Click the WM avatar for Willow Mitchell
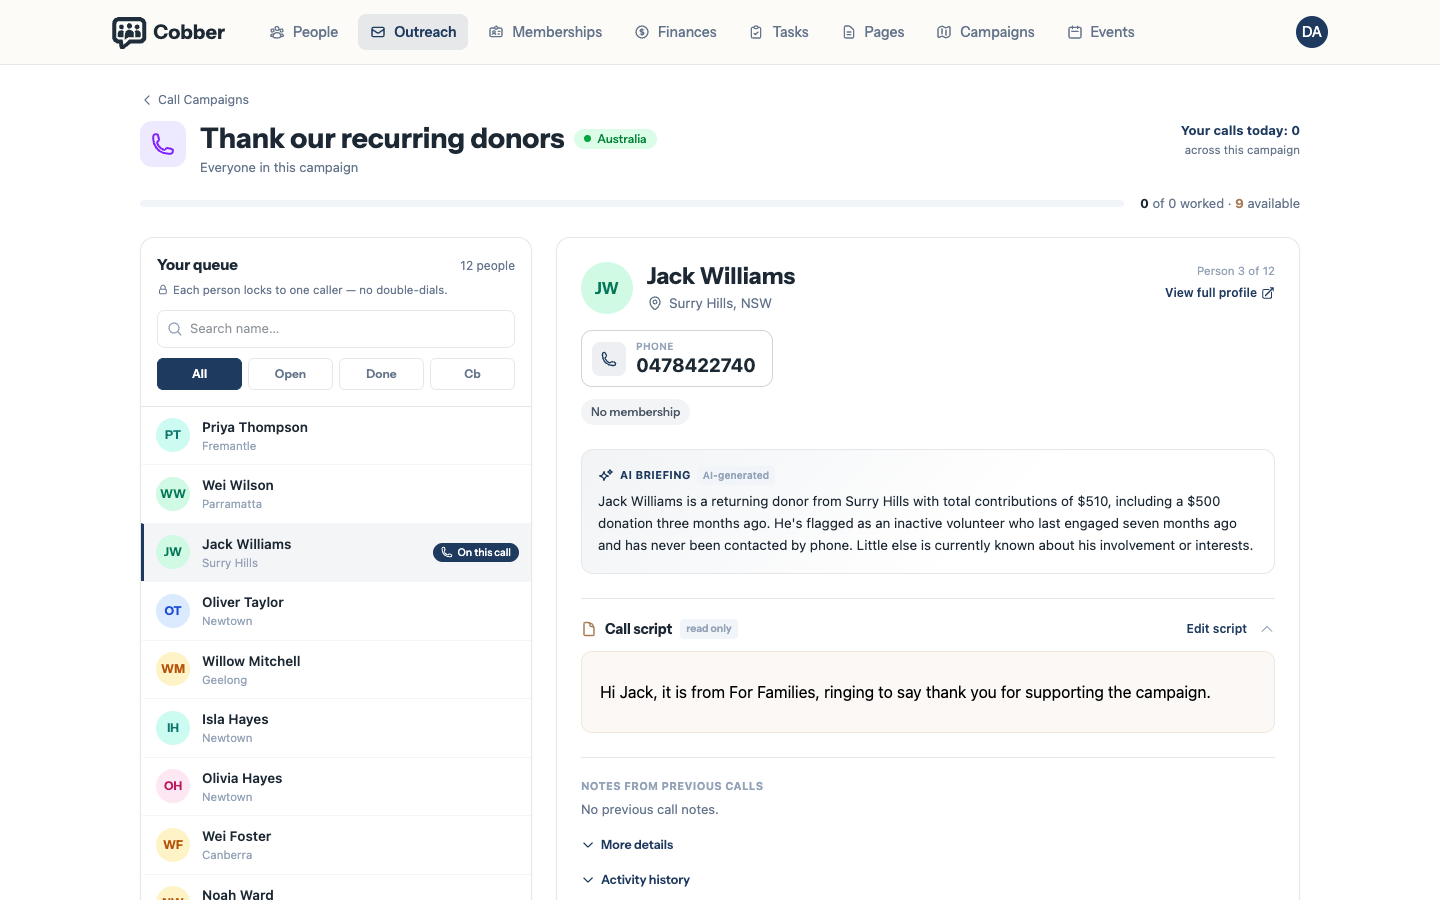Screen dimensions: 1440x900 (173, 669)
